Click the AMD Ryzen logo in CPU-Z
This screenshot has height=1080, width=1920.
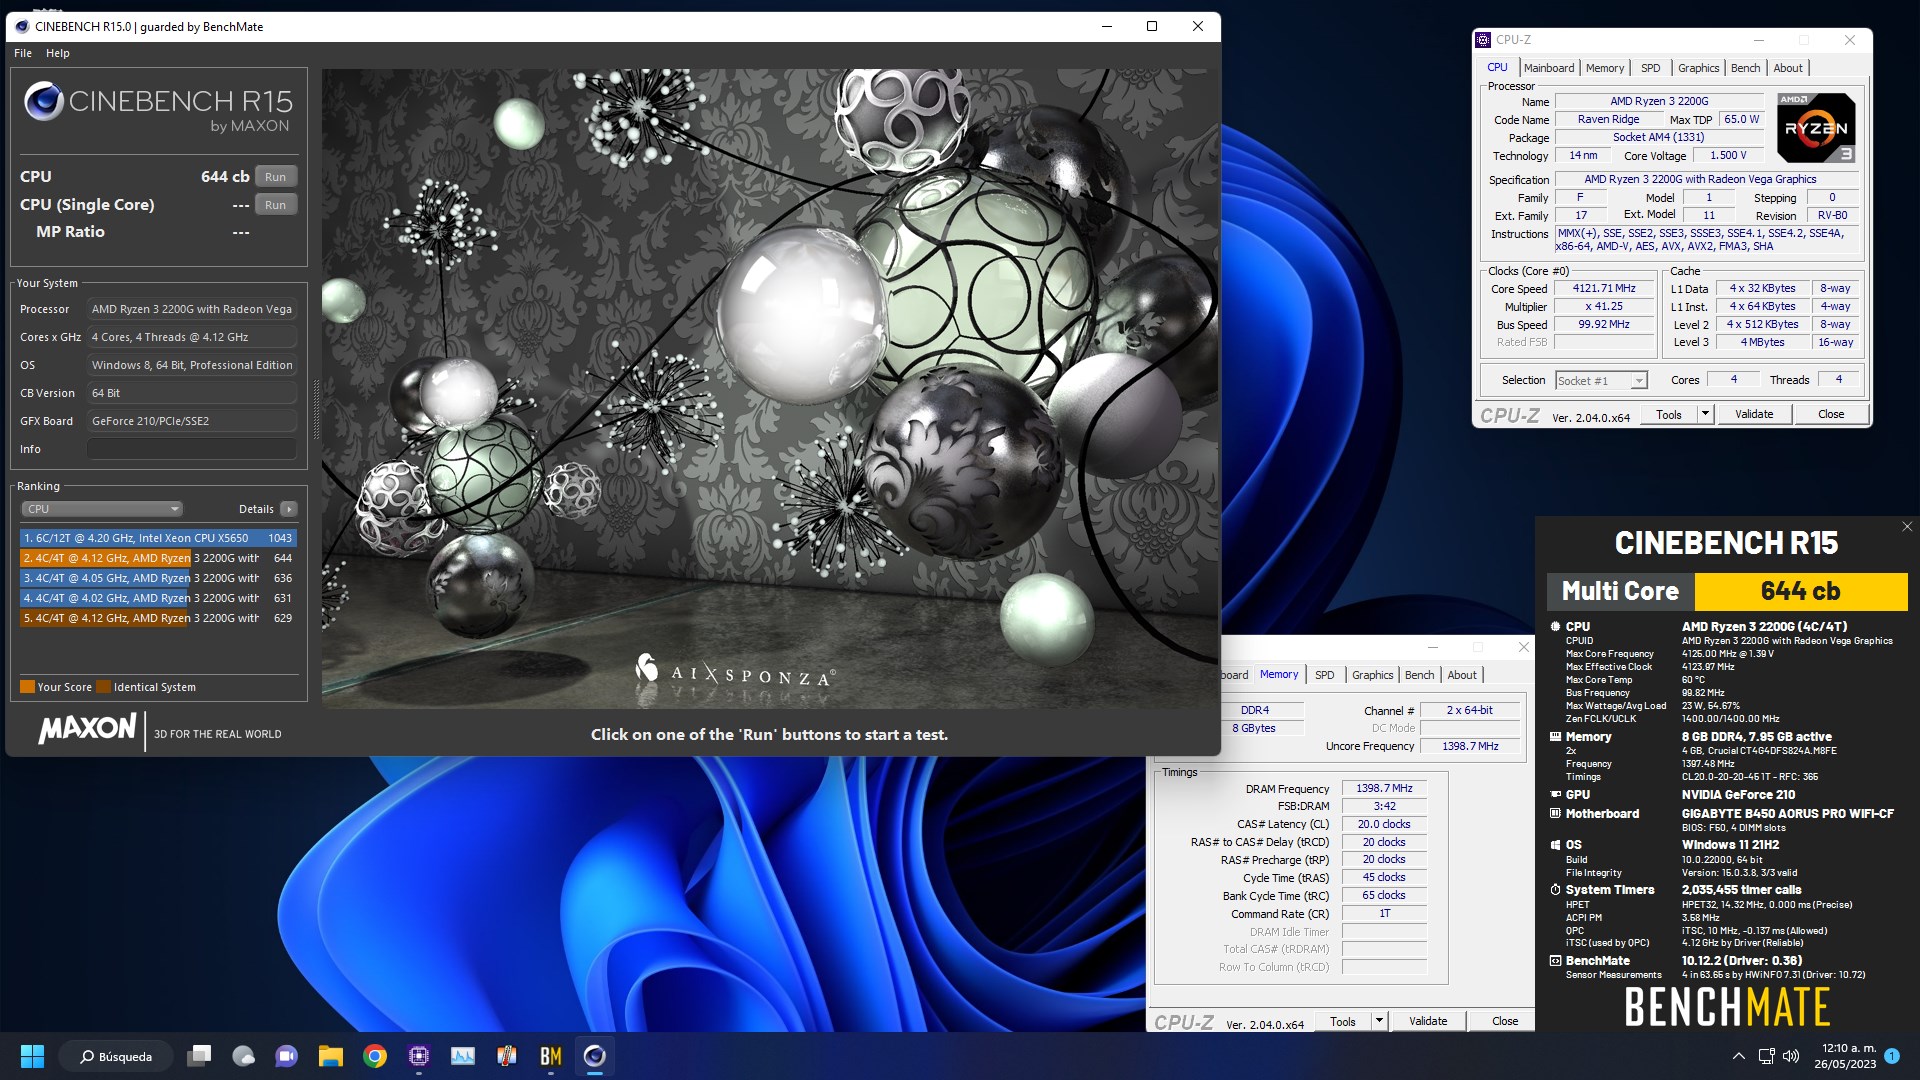1816,128
